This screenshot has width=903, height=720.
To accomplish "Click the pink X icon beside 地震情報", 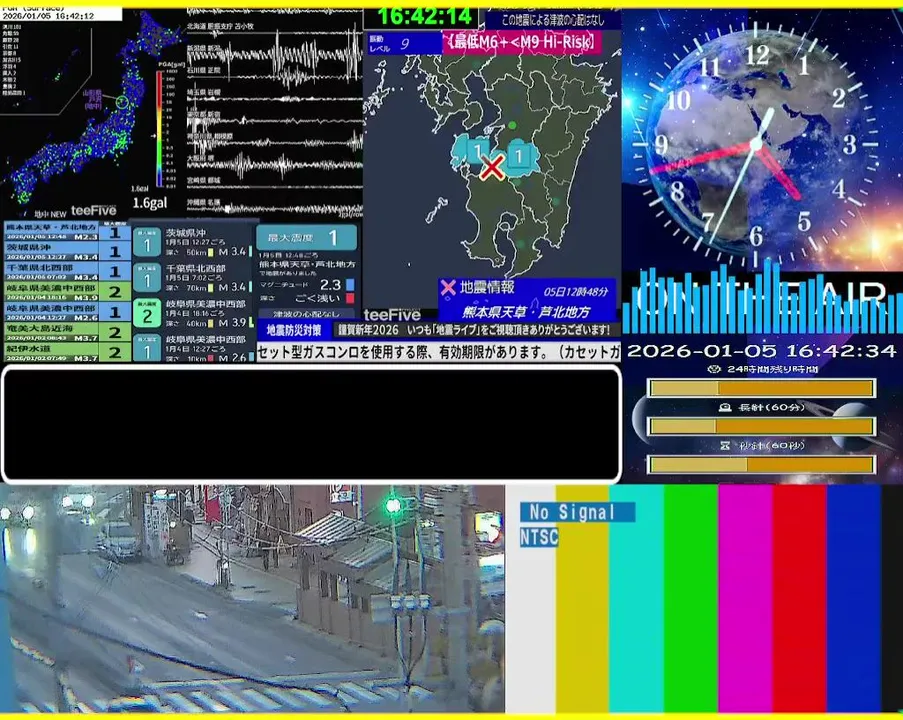I will (447, 287).
